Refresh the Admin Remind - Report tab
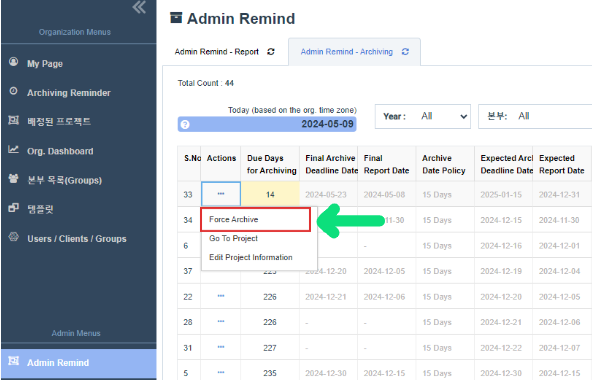The width and height of the screenshot is (592, 380). 271,52
